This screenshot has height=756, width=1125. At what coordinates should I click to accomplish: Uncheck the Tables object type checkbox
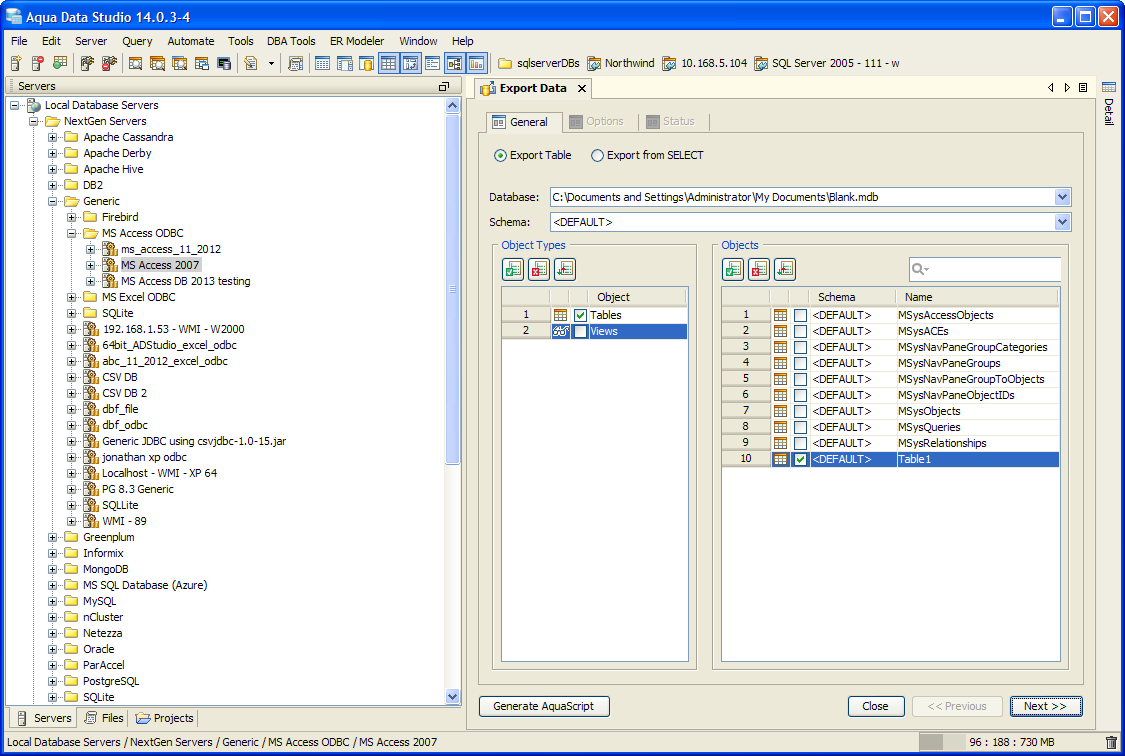click(580, 316)
